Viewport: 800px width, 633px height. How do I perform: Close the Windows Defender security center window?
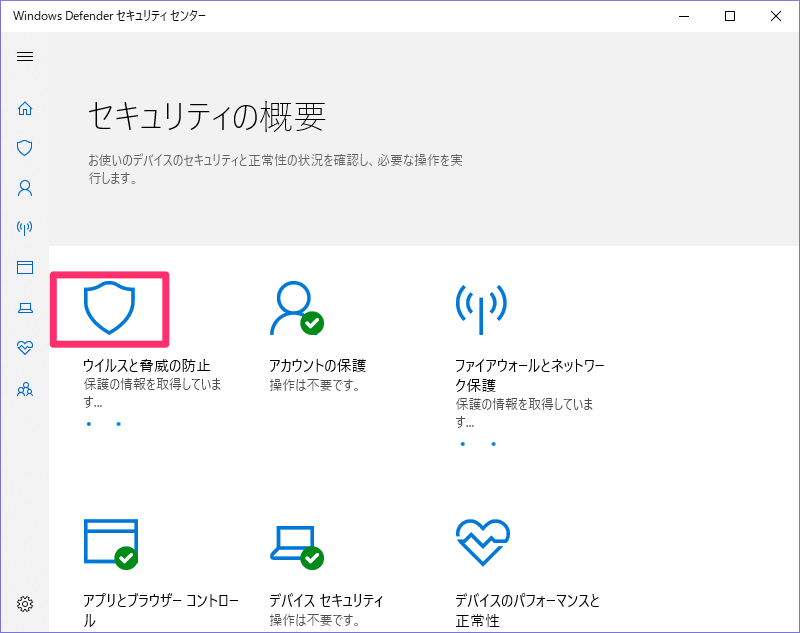(776, 16)
